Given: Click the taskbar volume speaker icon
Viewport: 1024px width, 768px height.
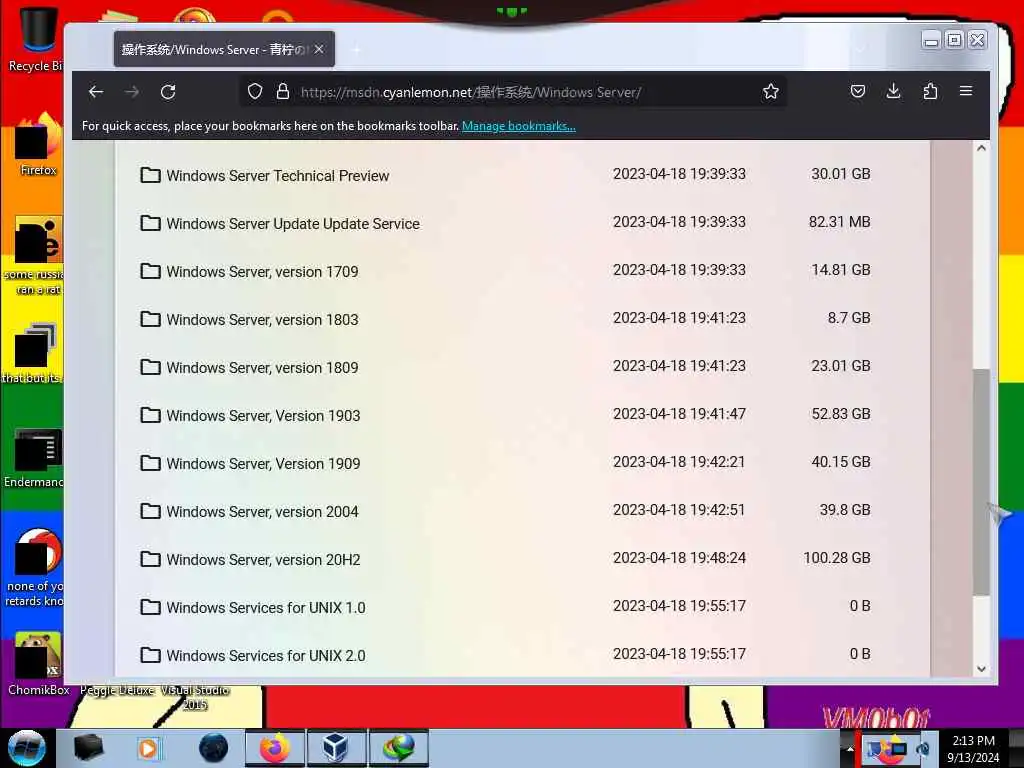Looking at the screenshot, I should [x=923, y=748].
